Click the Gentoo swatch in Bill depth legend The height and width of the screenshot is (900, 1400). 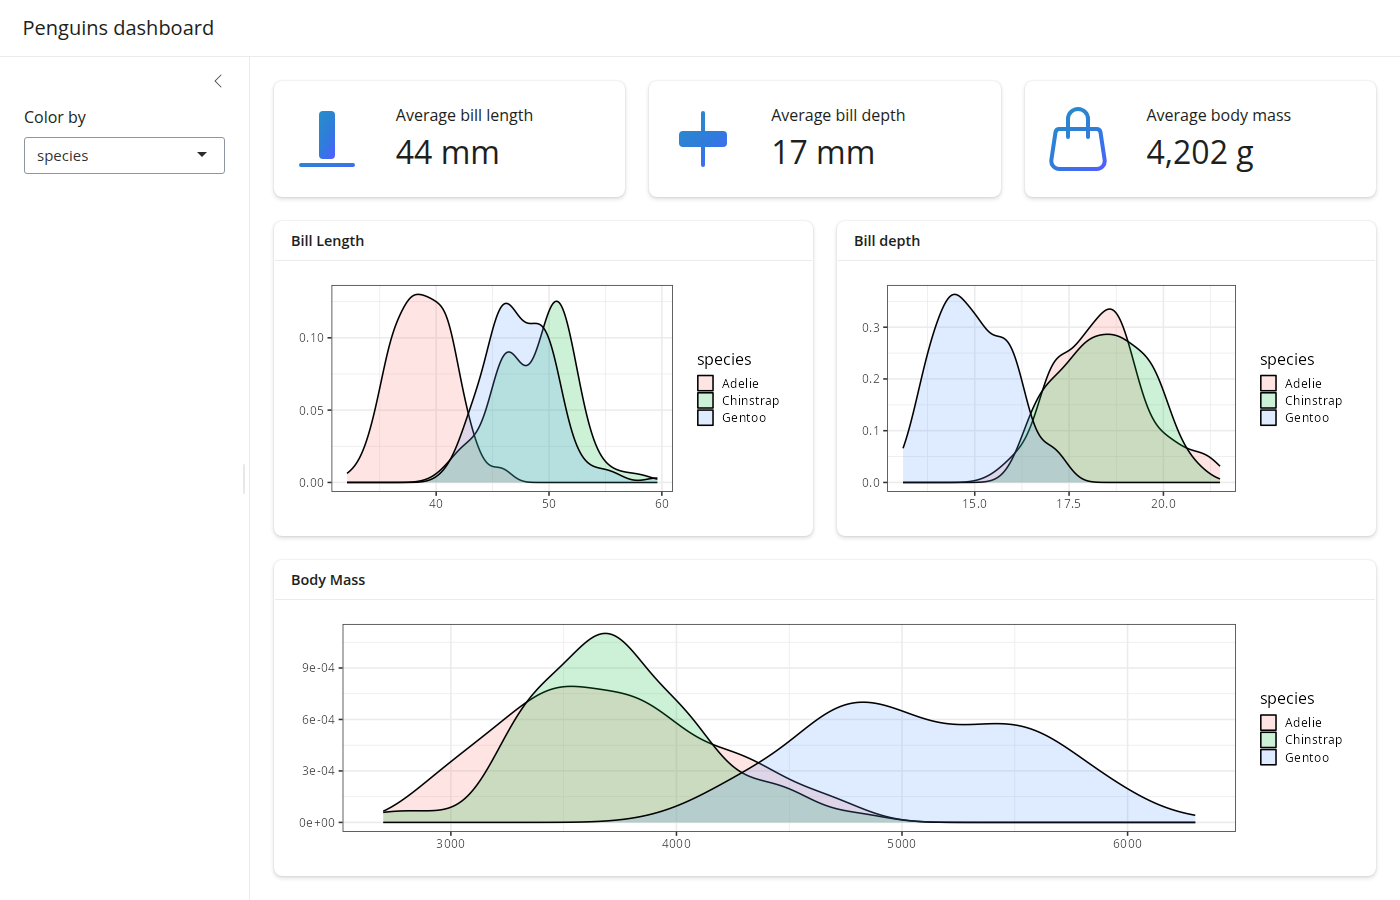1269,418
